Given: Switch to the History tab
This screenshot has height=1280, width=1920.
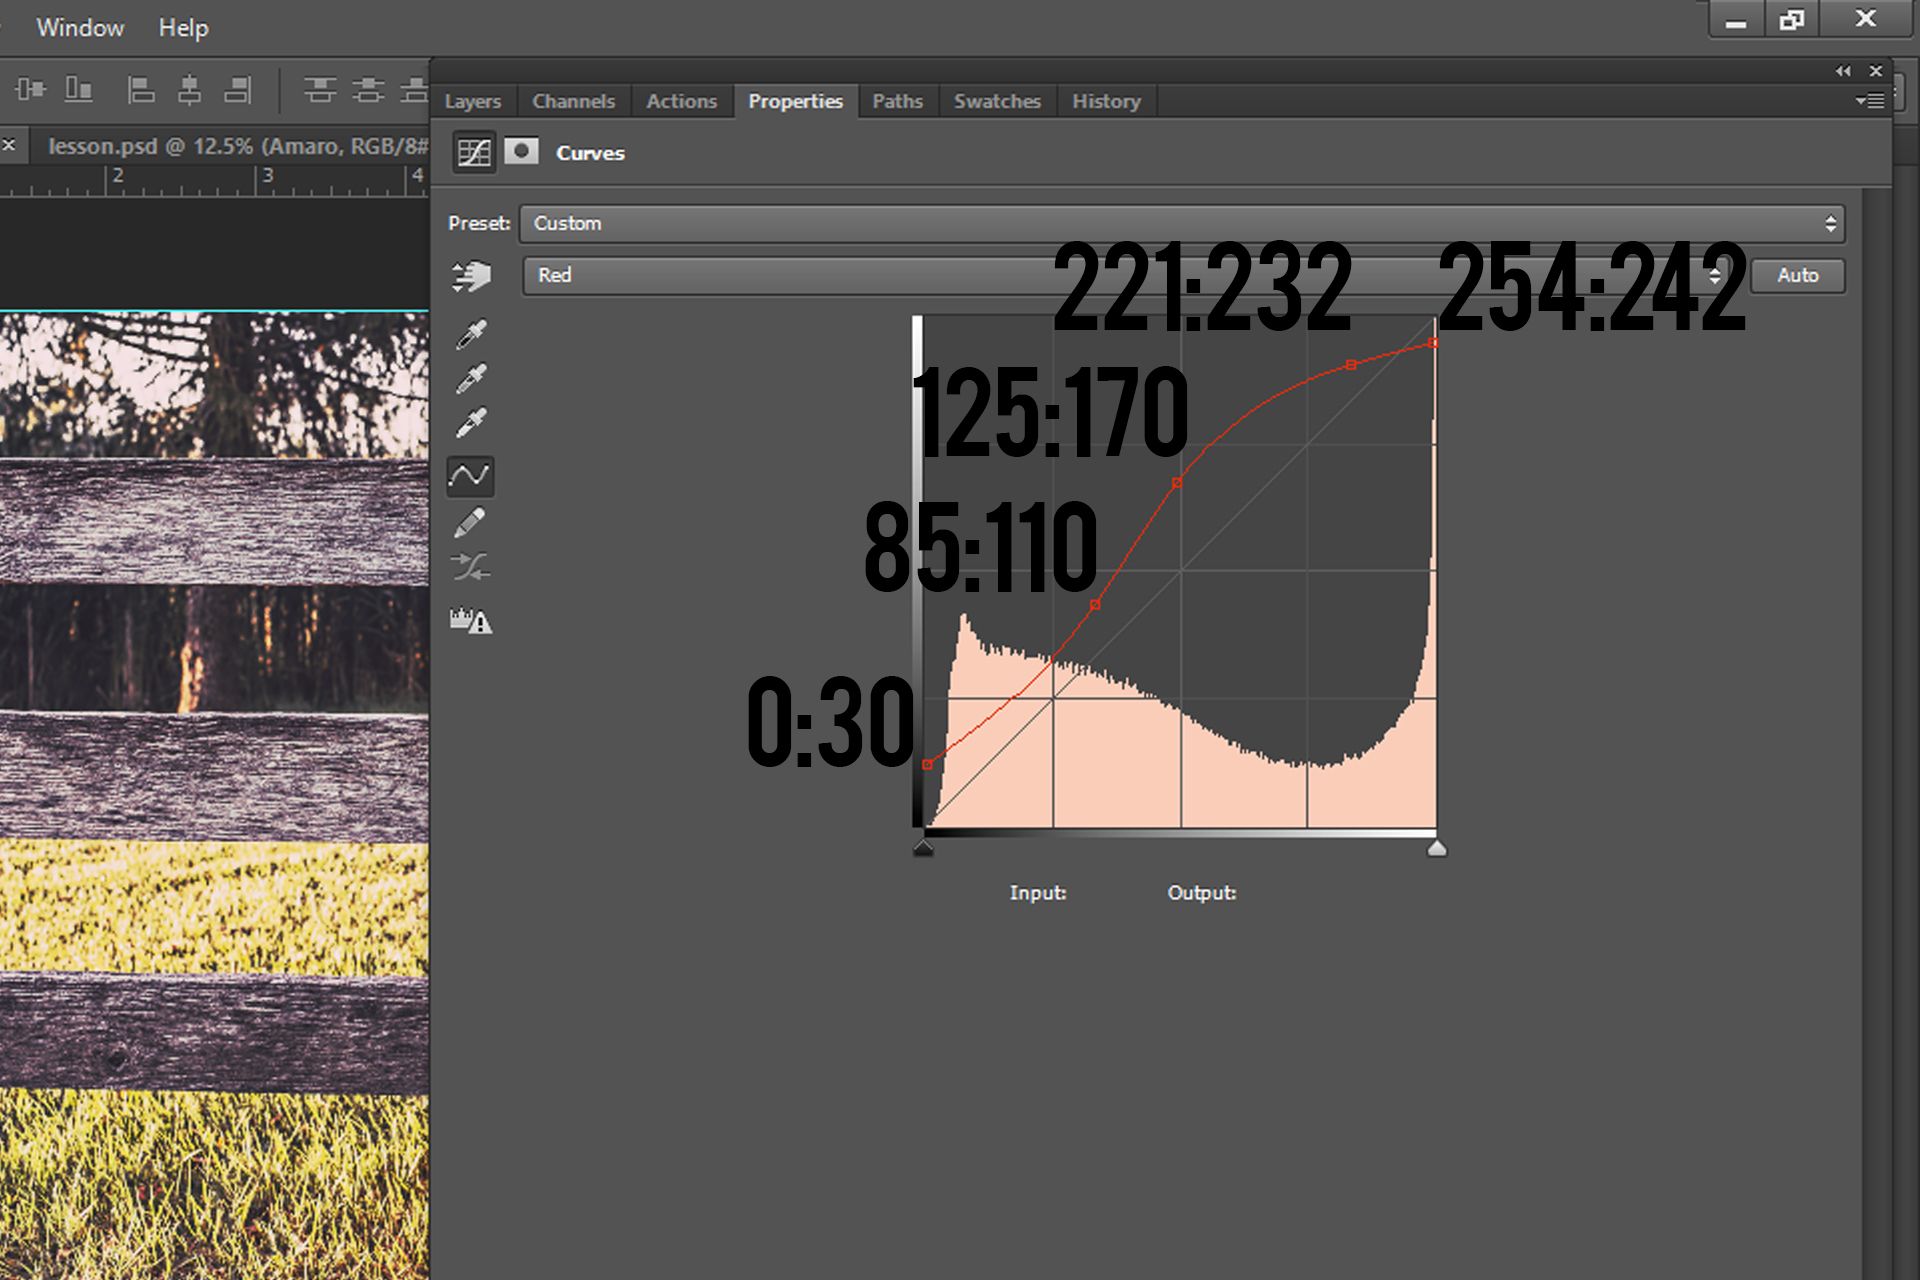Looking at the screenshot, I should click(1106, 101).
